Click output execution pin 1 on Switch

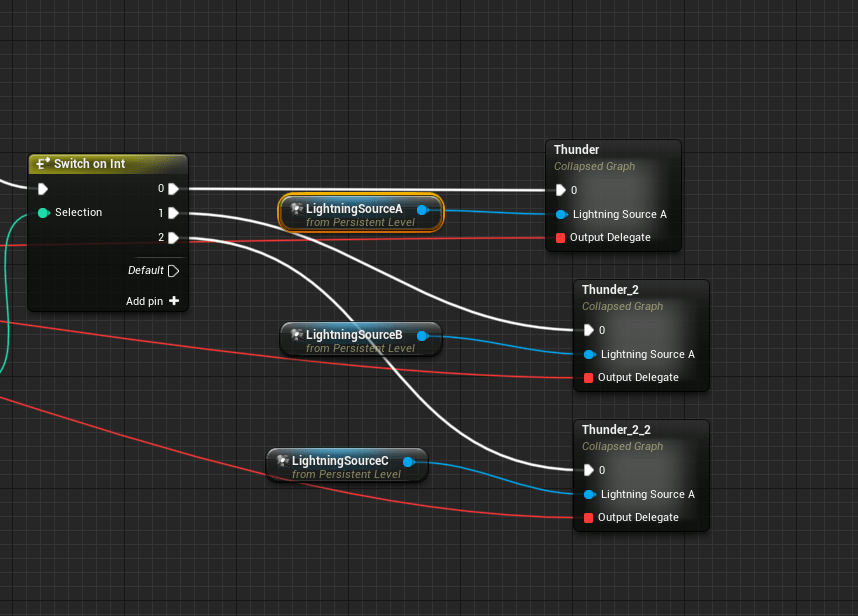coord(173,212)
